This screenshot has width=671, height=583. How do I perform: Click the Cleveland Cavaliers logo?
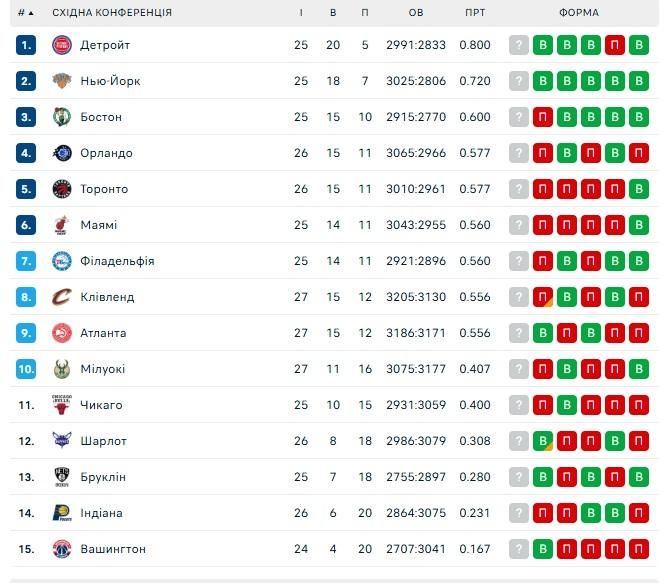[62, 297]
